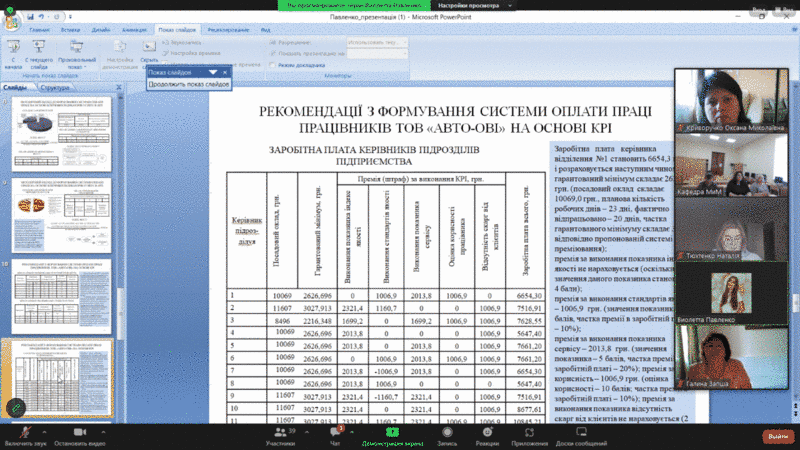Image resolution: width=800 pixels, height=450 pixels.
Task: Click Включить звук unmute microphone
Action: (x=26, y=437)
